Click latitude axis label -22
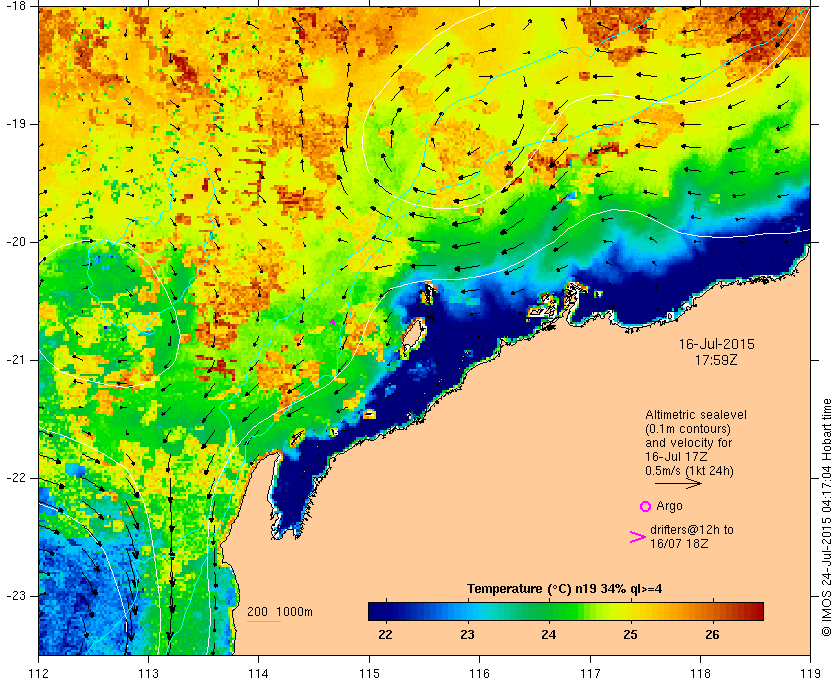This screenshot has height=680, width=840. [16, 478]
